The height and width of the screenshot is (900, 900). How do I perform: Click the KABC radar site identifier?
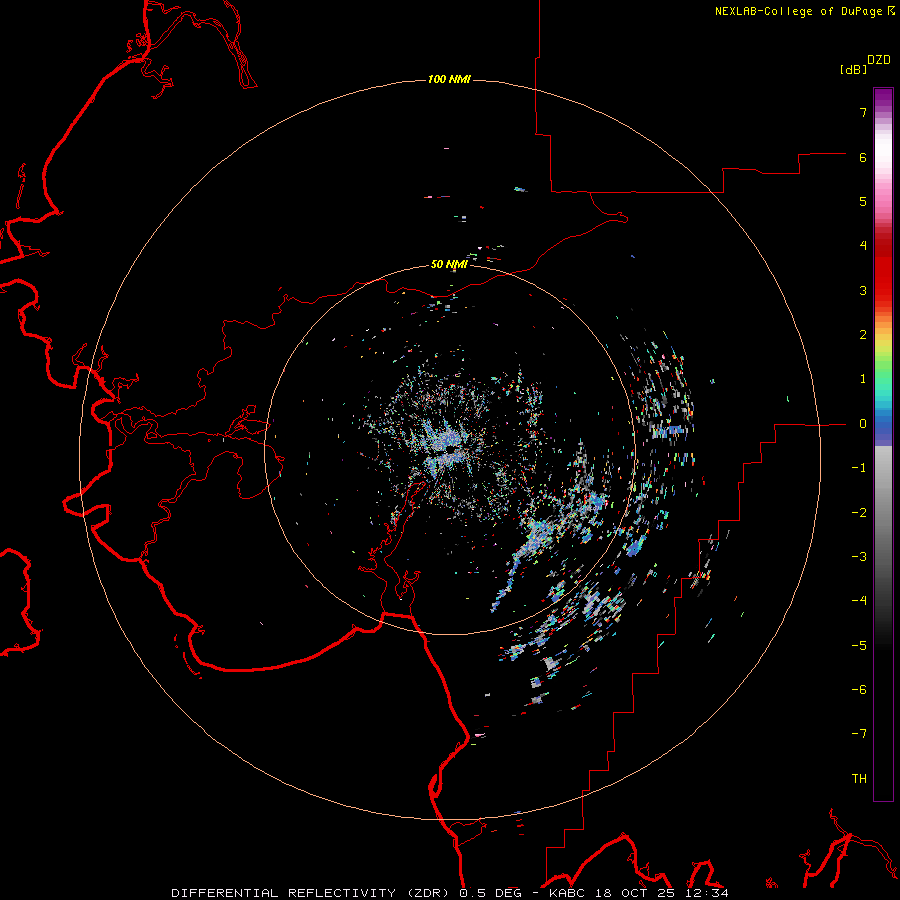(568, 893)
